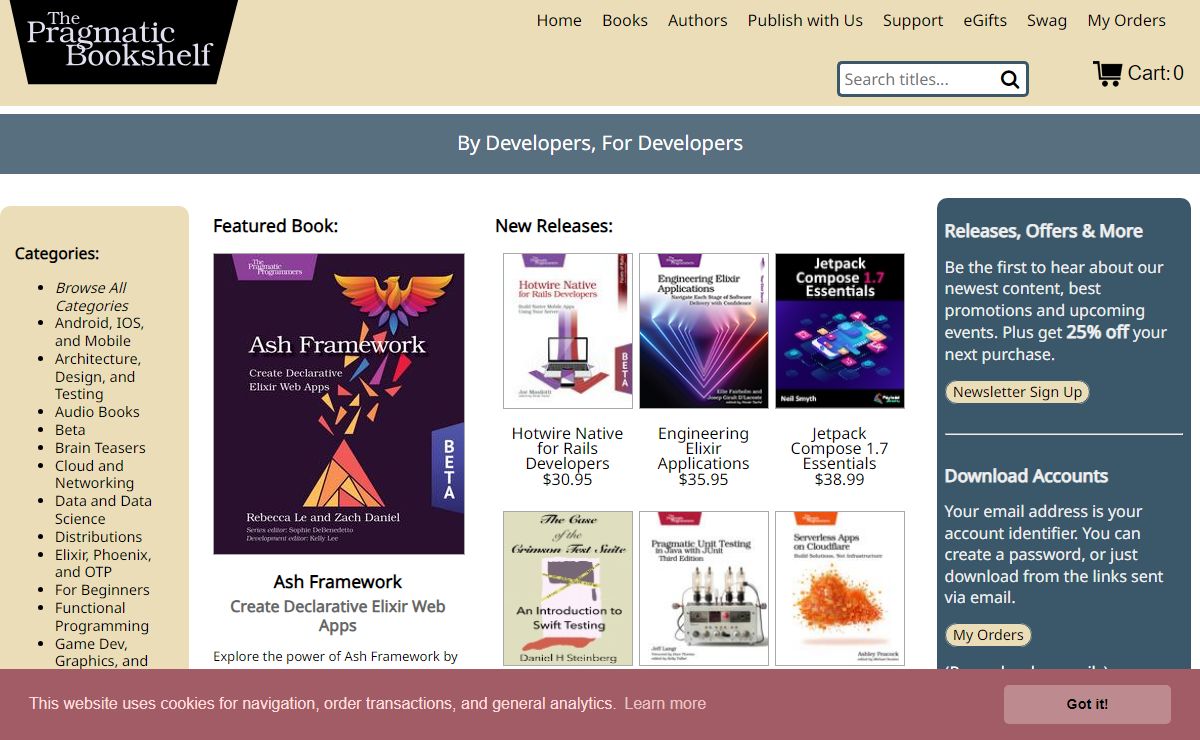Click Jetpack Compose 1.7 Essentials title
The image size is (1200, 740).
(839, 449)
